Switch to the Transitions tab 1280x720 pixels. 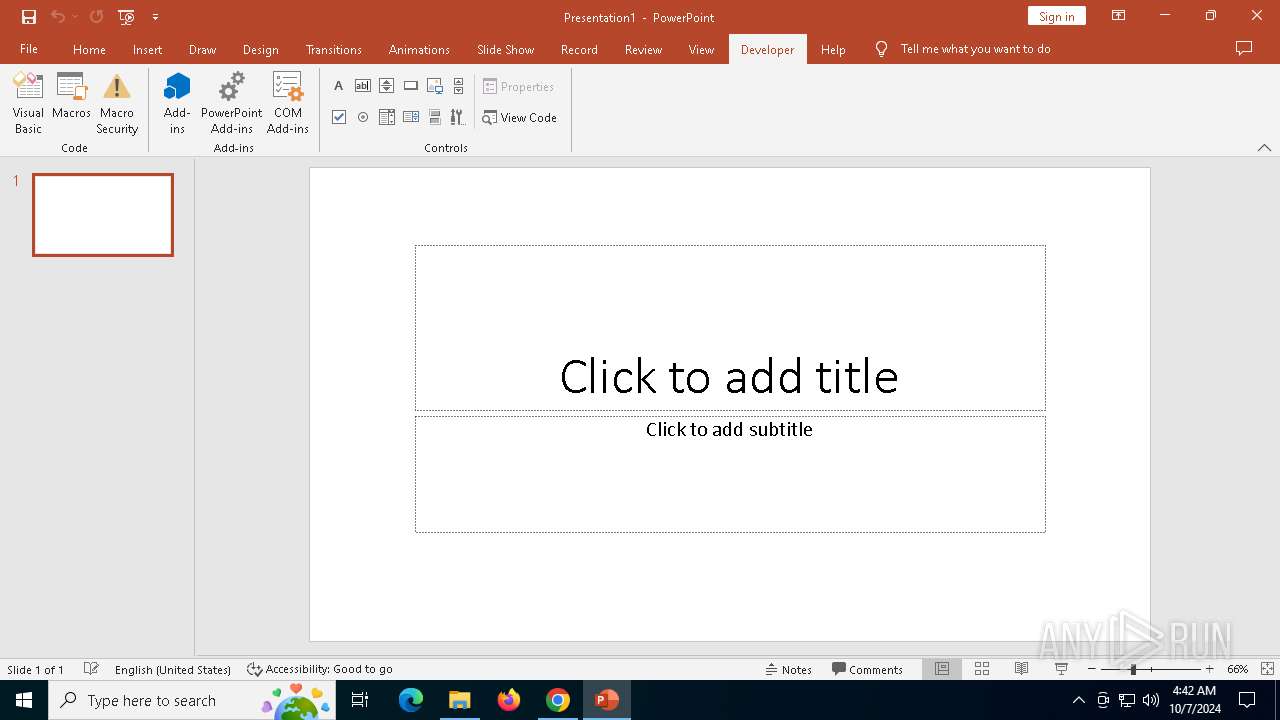(x=334, y=49)
